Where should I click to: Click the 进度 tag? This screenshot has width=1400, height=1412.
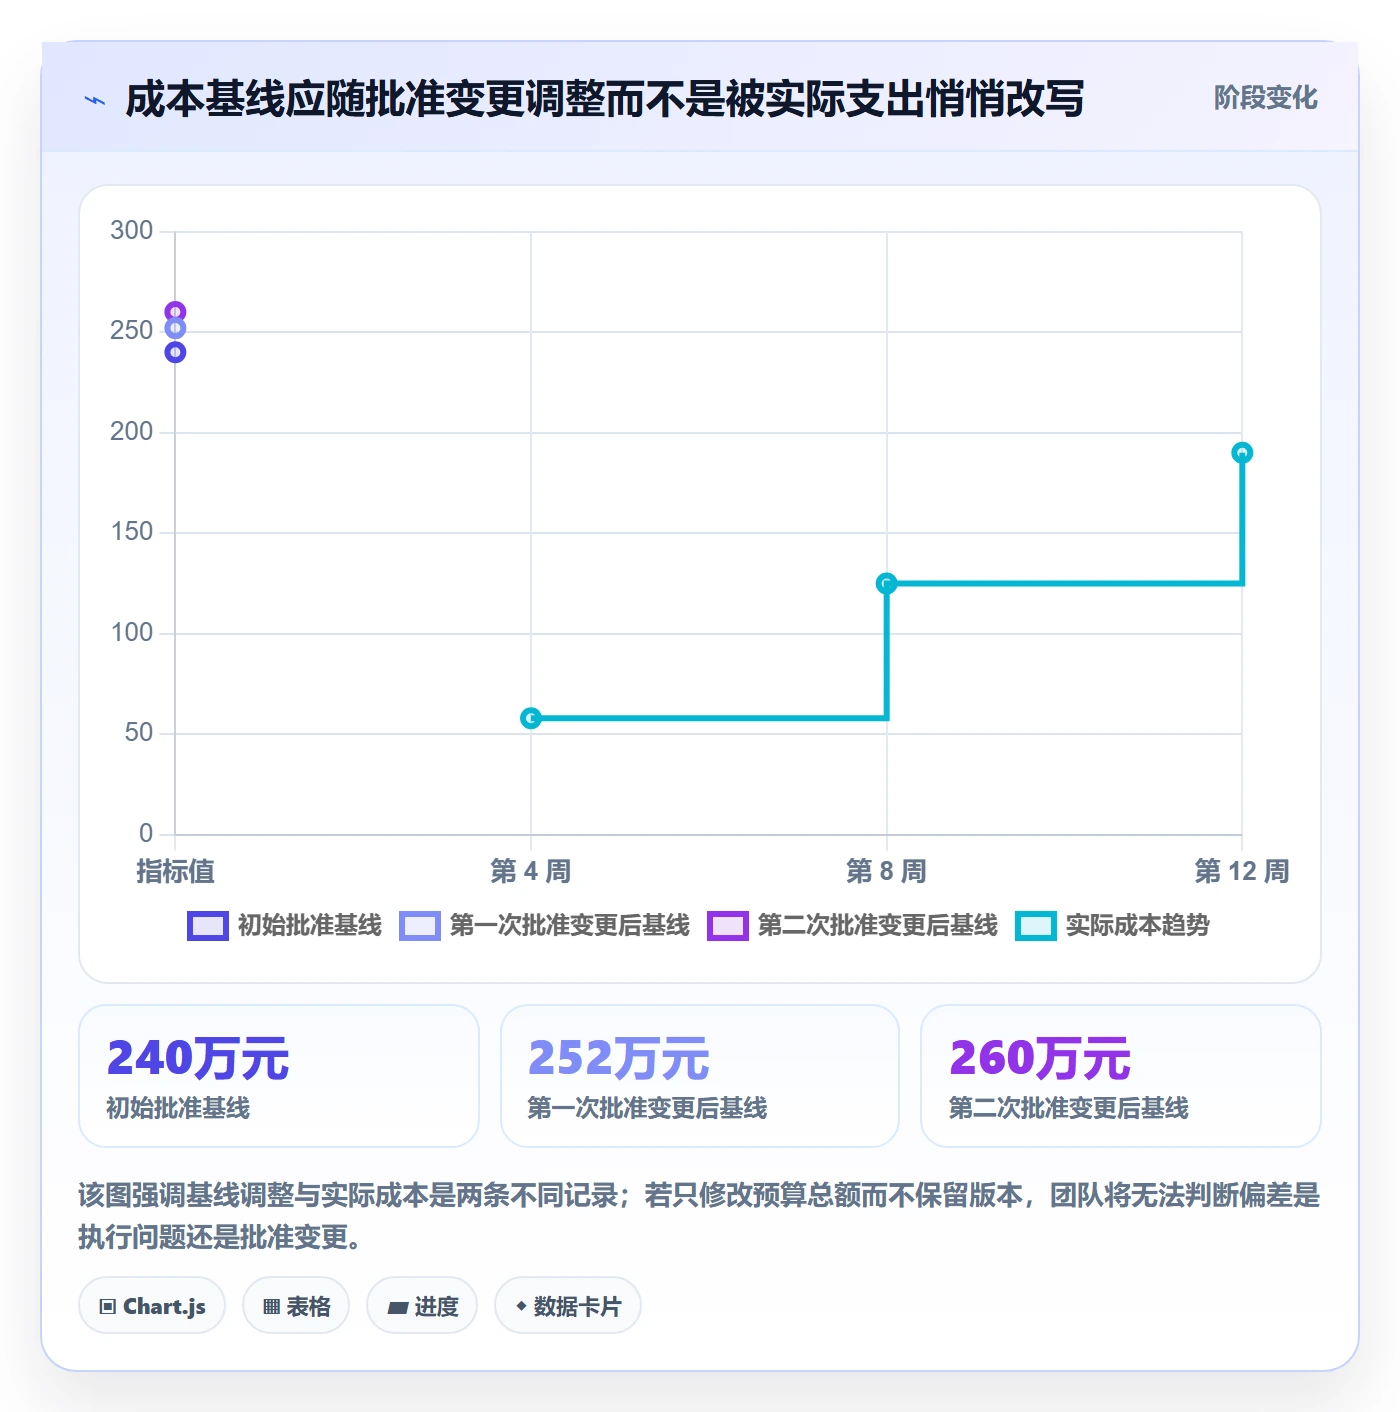pyautogui.click(x=422, y=1306)
